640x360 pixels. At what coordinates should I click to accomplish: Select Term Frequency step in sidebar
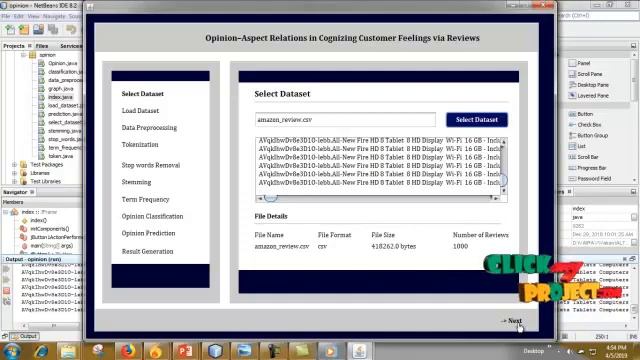point(145,199)
